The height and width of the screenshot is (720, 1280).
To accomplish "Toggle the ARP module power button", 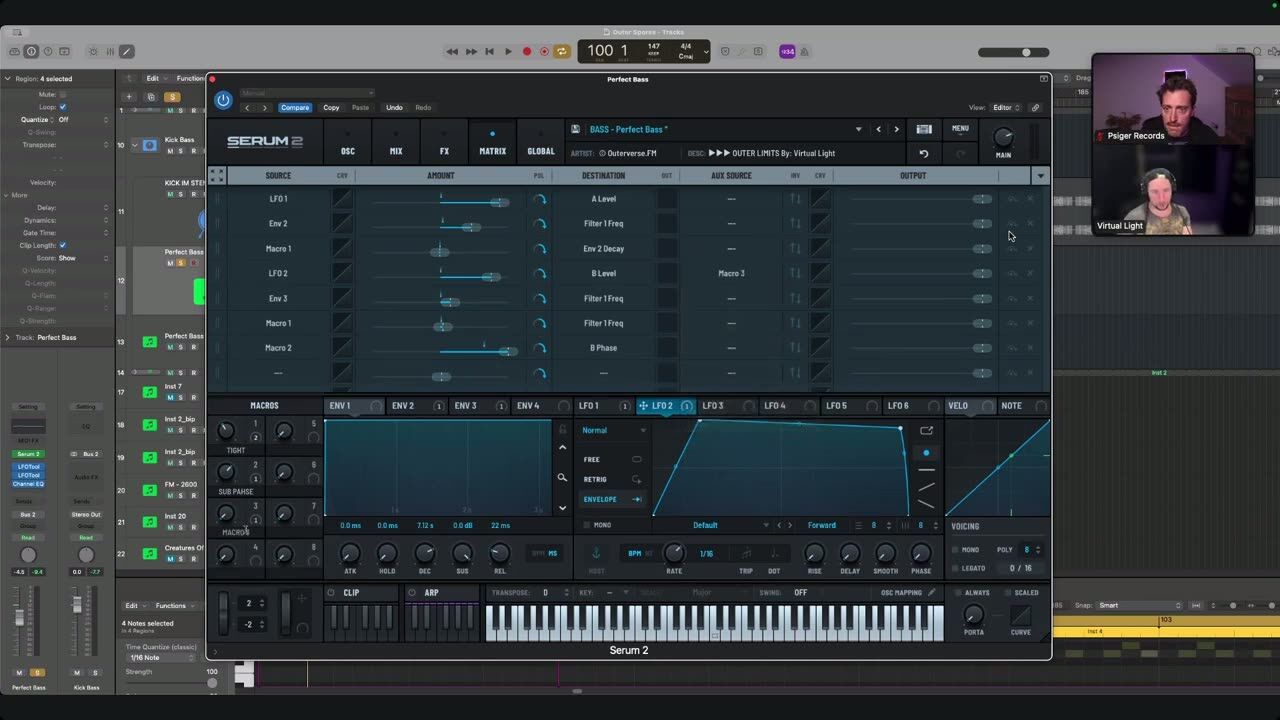I will [412, 592].
